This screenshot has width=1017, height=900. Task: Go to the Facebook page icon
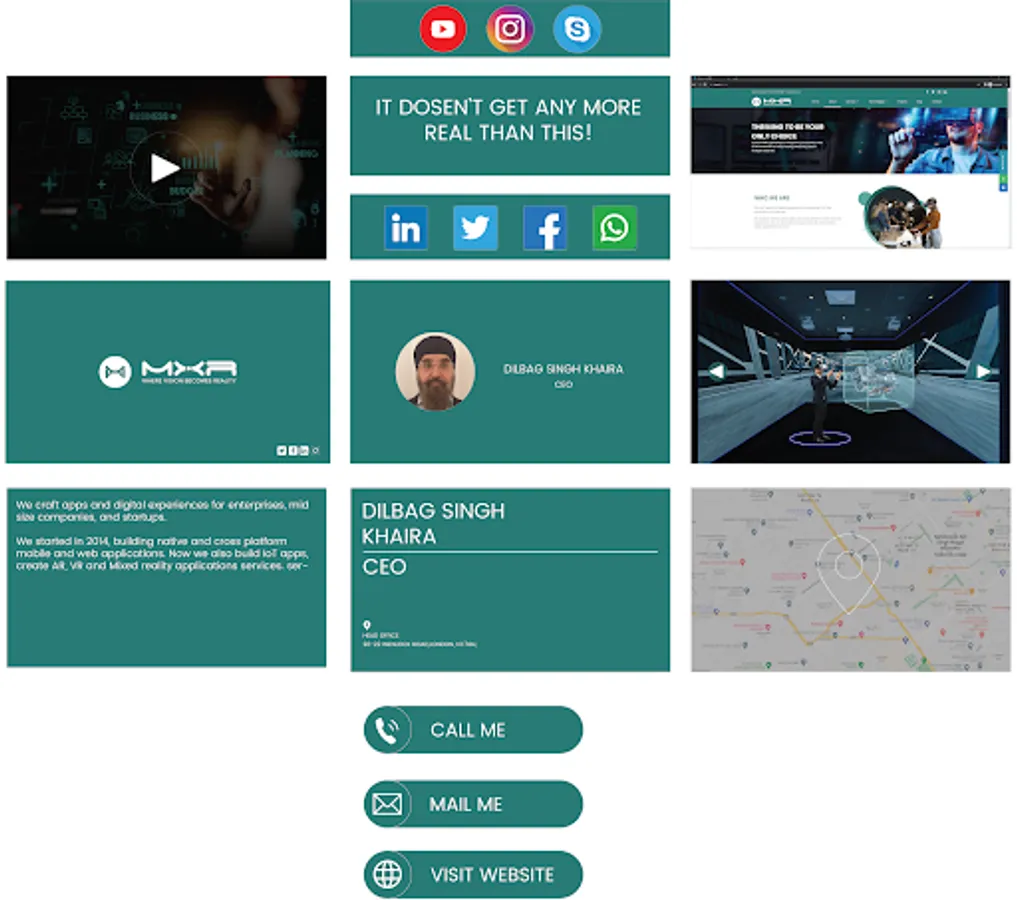coord(545,228)
